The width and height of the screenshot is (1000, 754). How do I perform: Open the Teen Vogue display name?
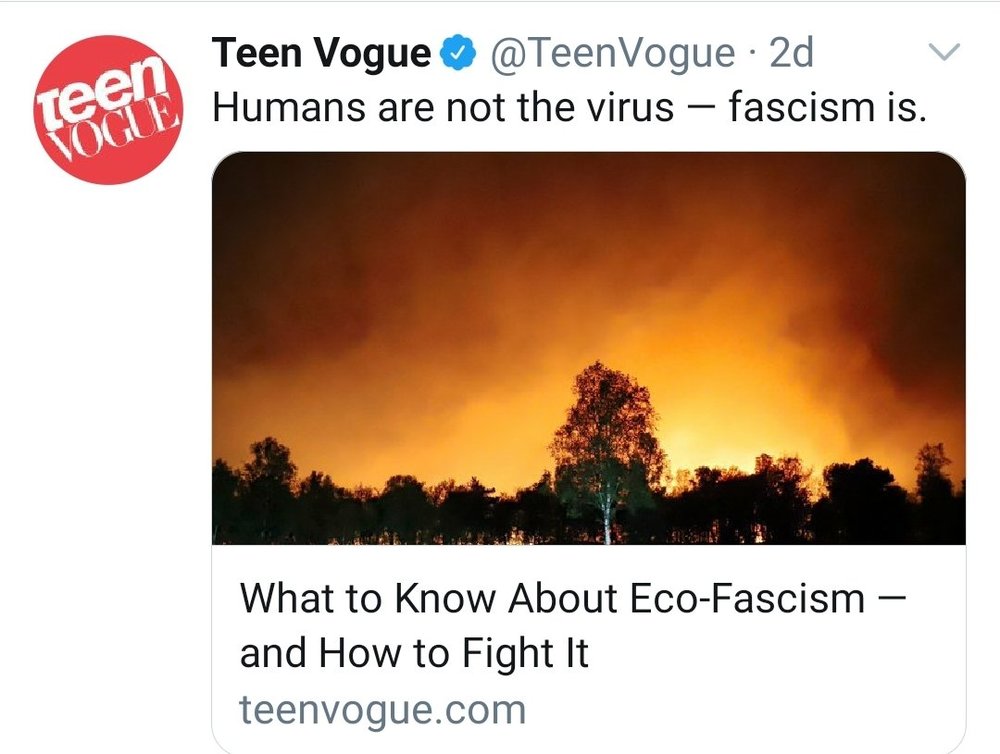(322, 55)
